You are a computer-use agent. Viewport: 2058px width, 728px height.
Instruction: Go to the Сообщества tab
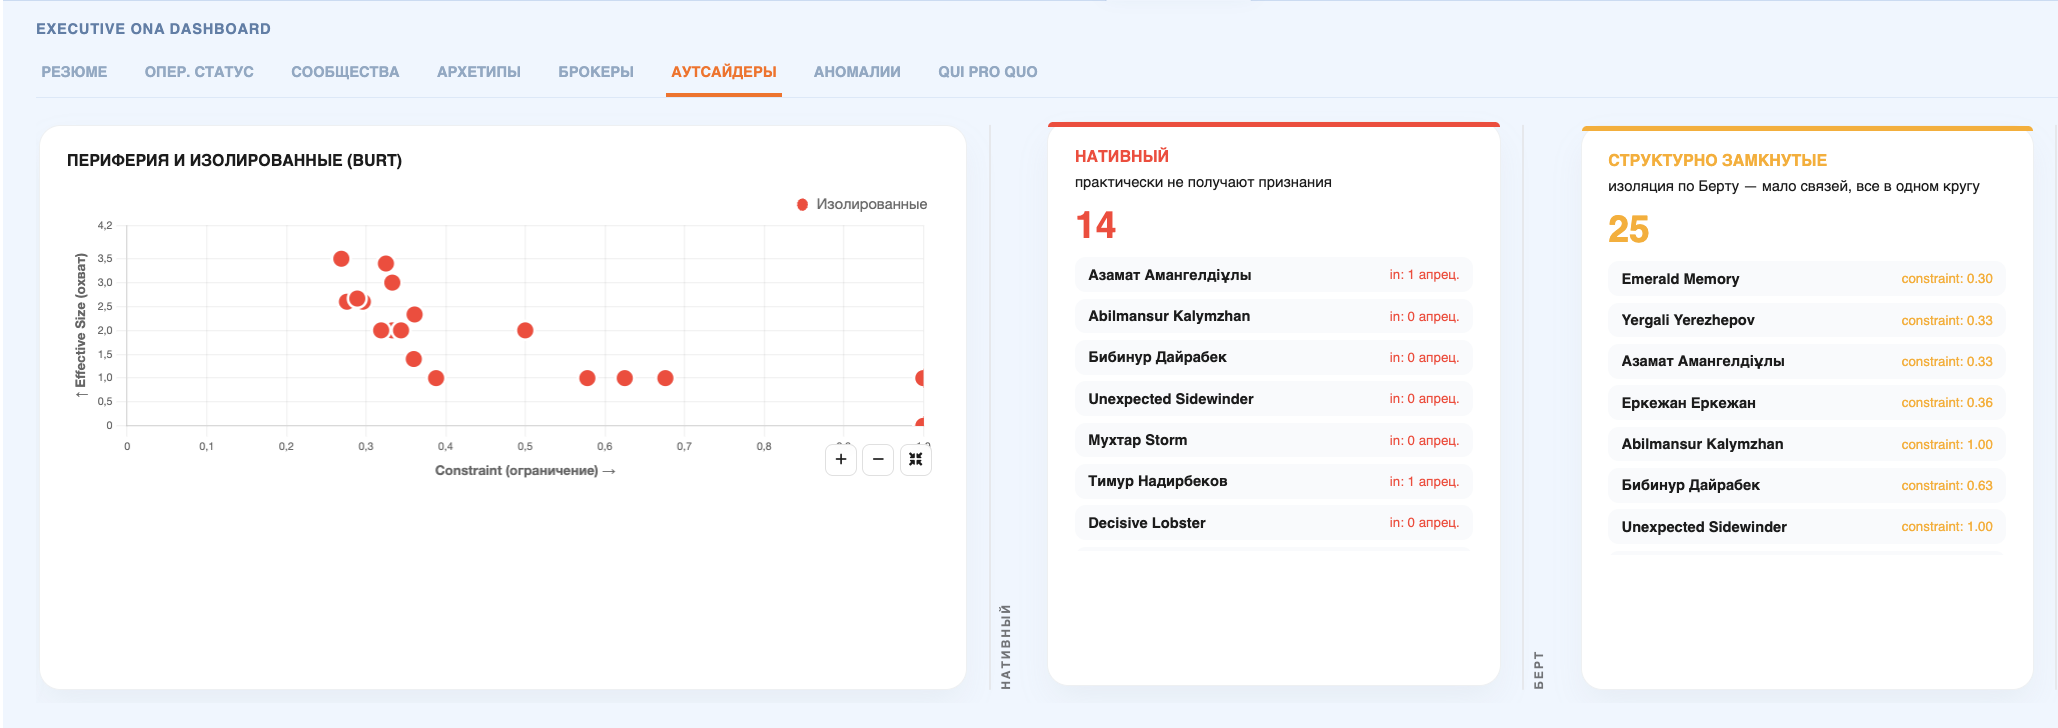[x=345, y=72]
